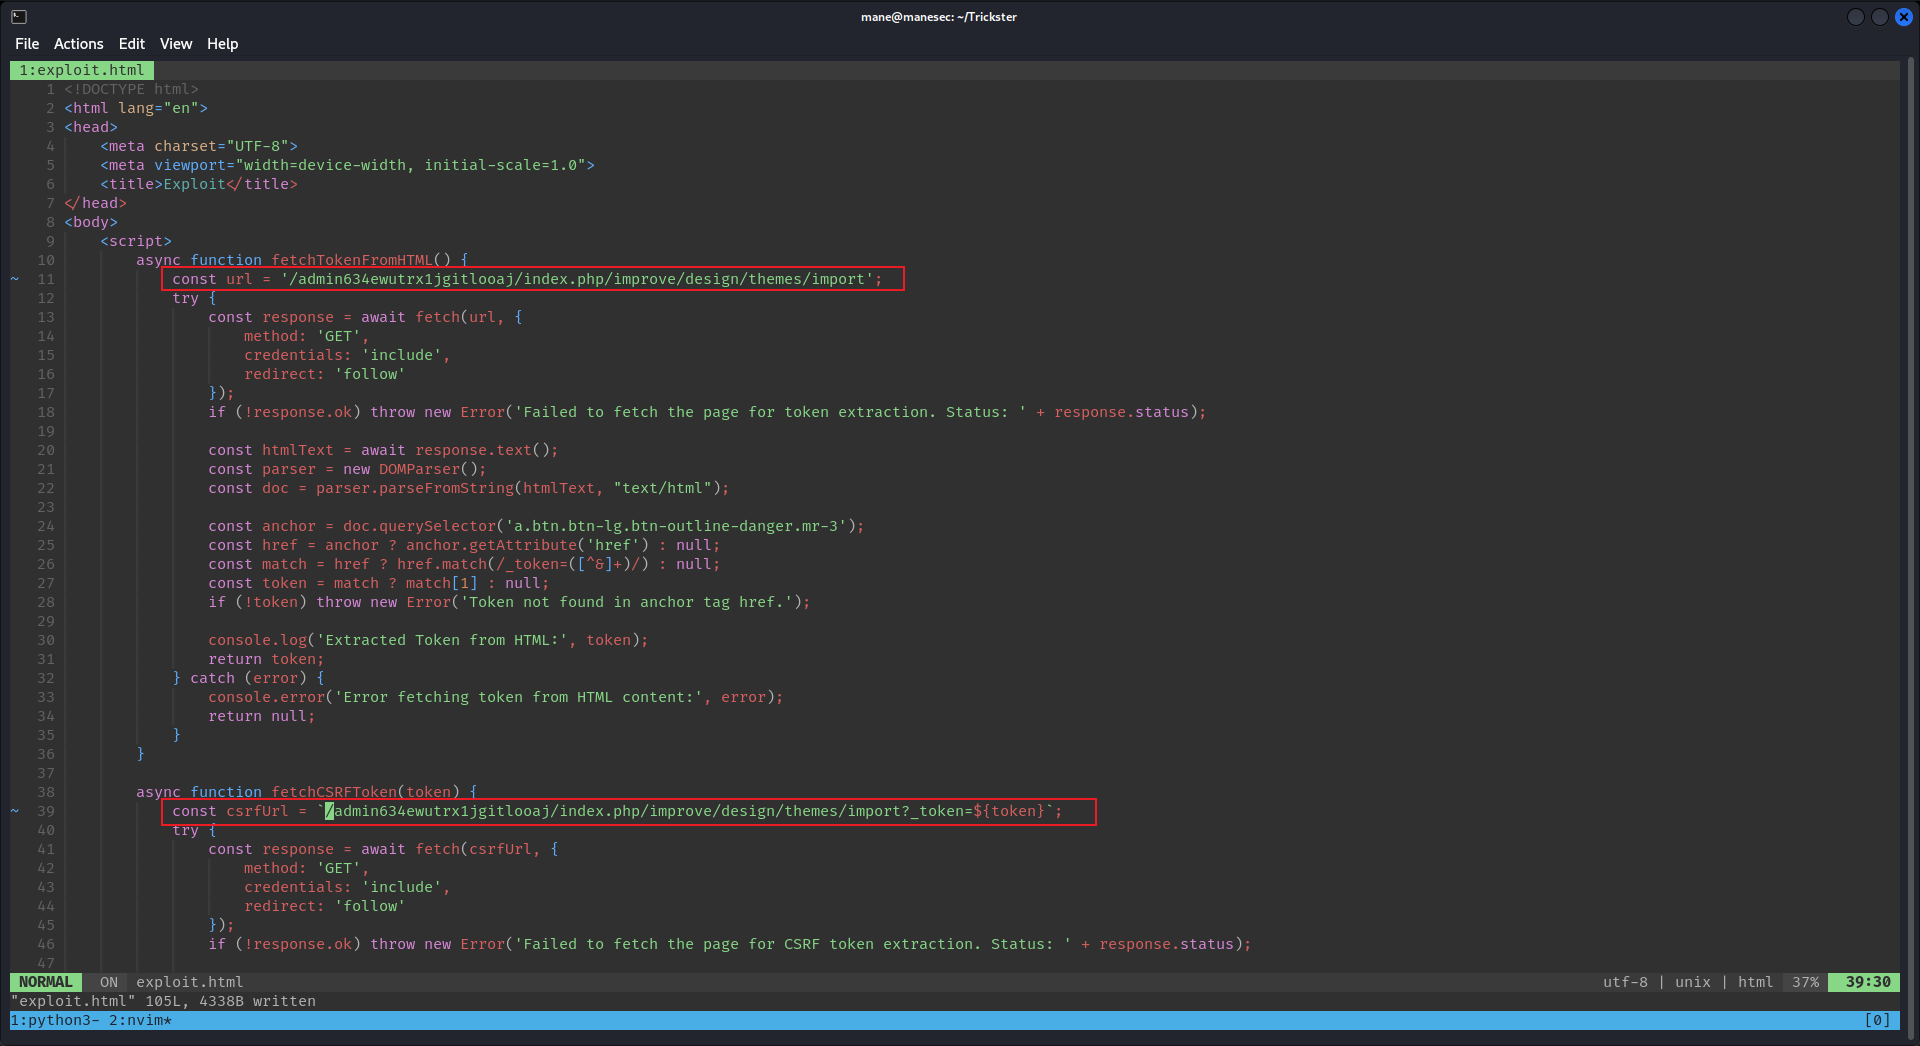Click the utf-8 encoding status entry
The height and width of the screenshot is (1046, 1920).
point(1625,982)
